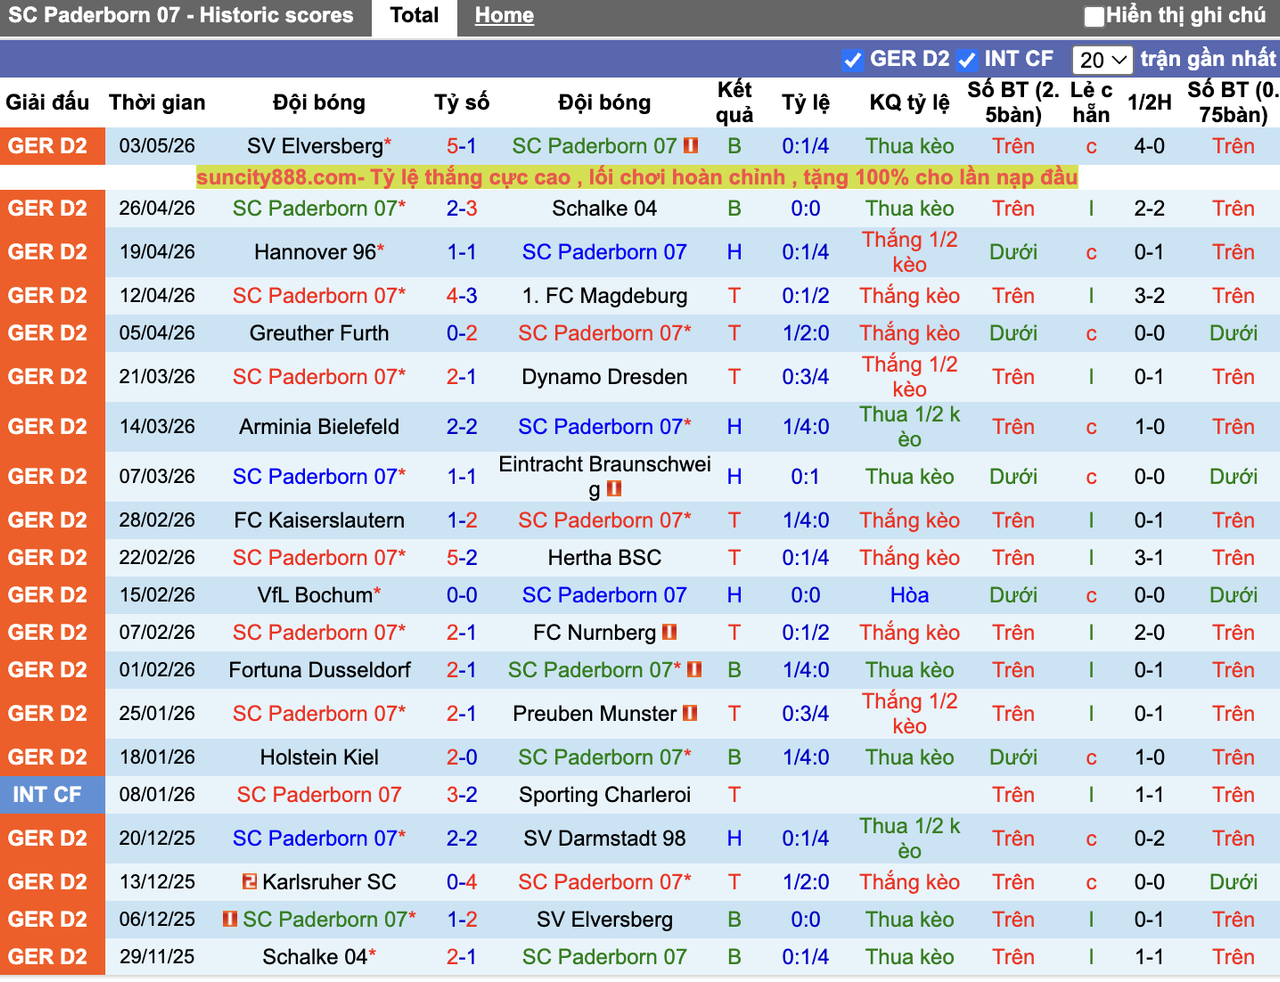Click the GER D2 cell for 03/05/26
The image size is (1280, 982).
[x=52, y=146]
